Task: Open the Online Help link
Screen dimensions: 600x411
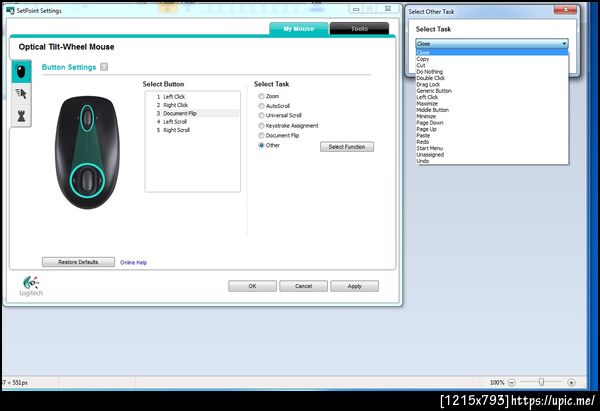Action: coord(134,263)
